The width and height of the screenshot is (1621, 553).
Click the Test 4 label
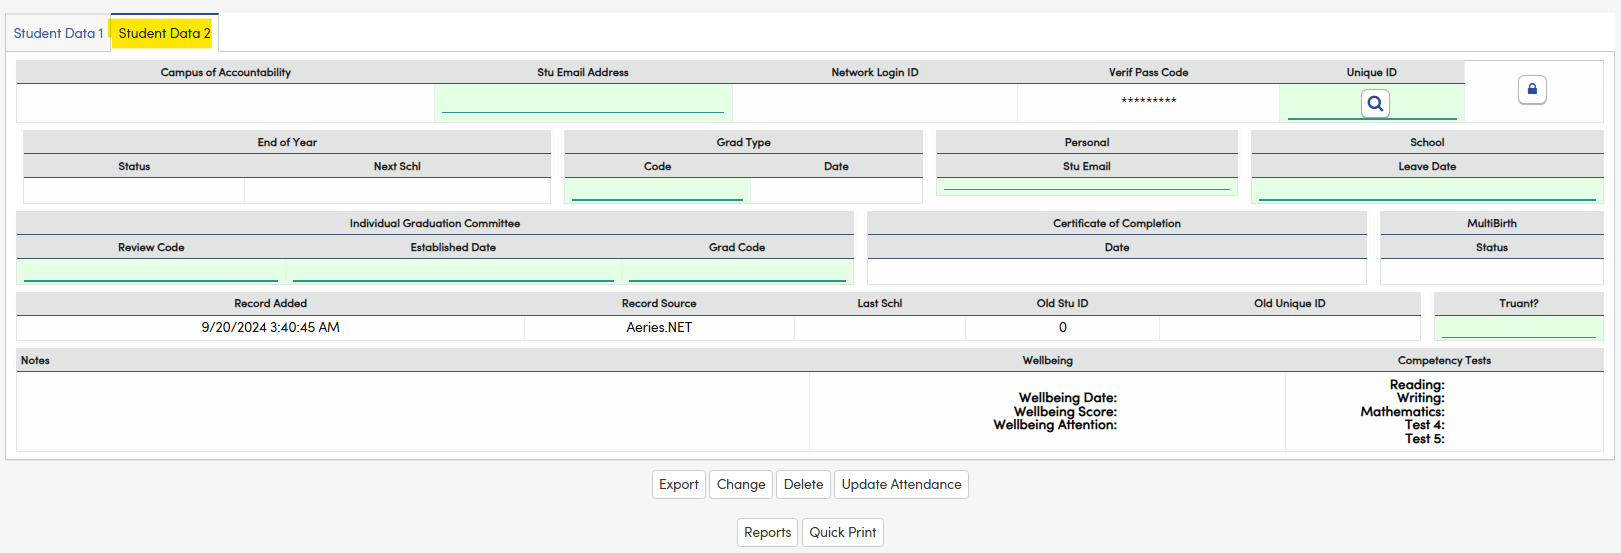tap(1425, 425)
